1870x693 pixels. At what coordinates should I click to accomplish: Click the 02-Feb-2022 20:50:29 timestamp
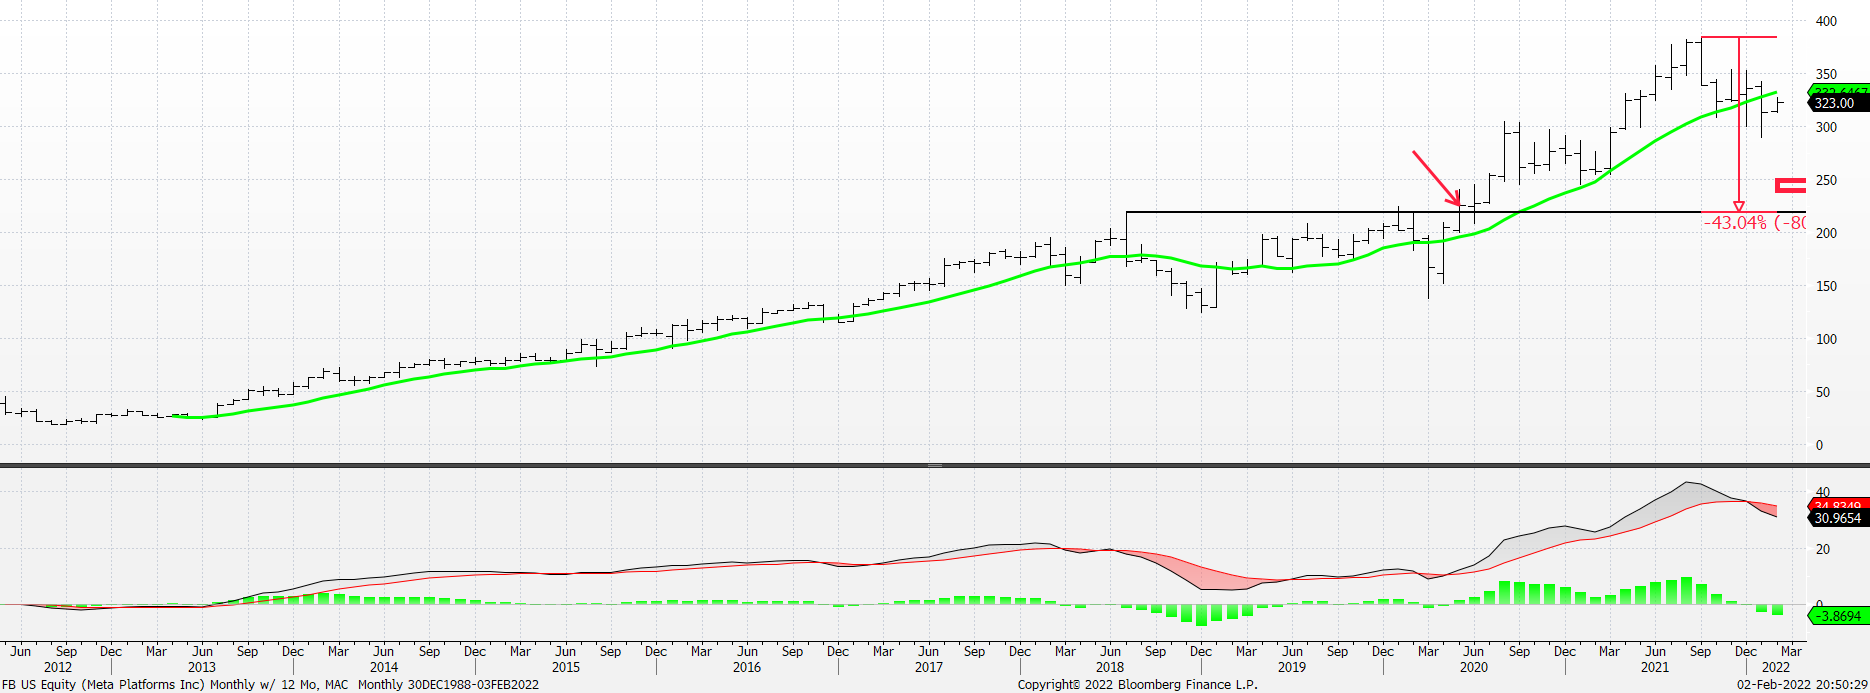(1802, 685)
